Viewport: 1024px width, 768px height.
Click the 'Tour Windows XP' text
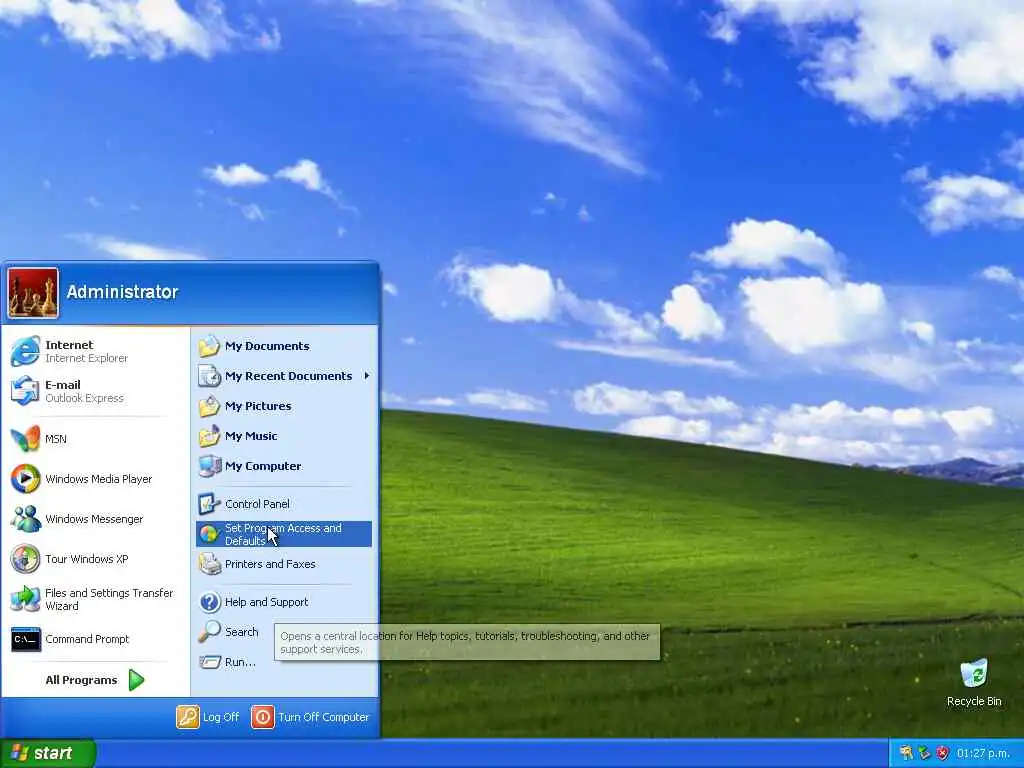click(x=87, y=559)
